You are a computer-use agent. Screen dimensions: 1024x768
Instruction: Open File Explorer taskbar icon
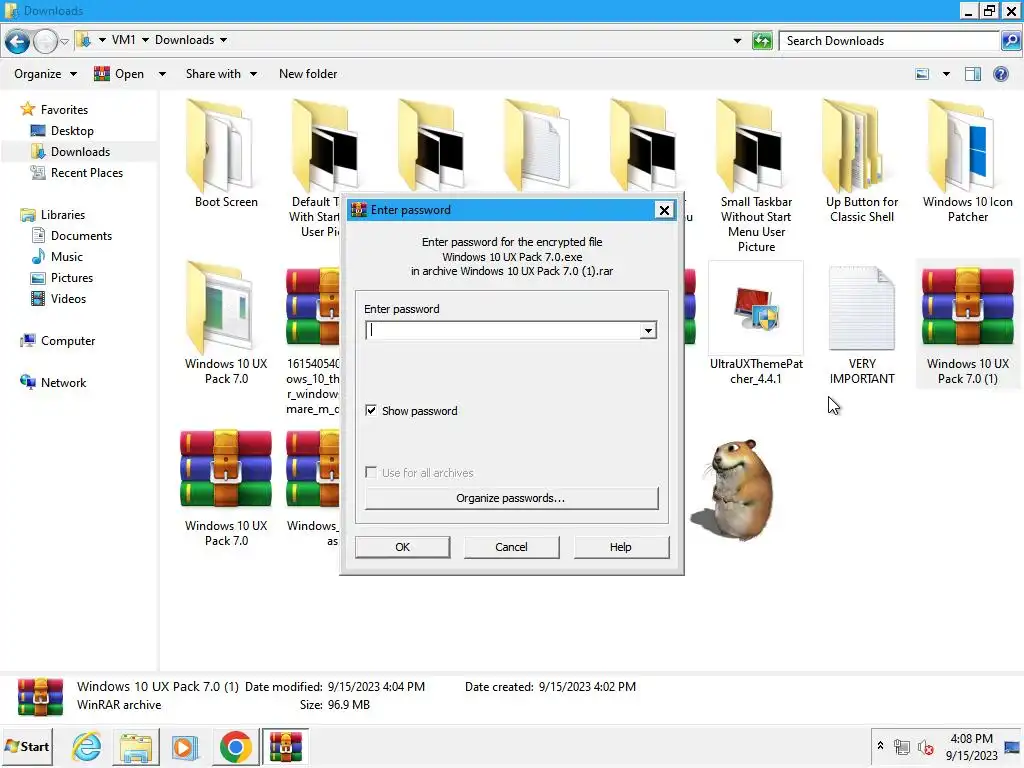click(136, 746)
